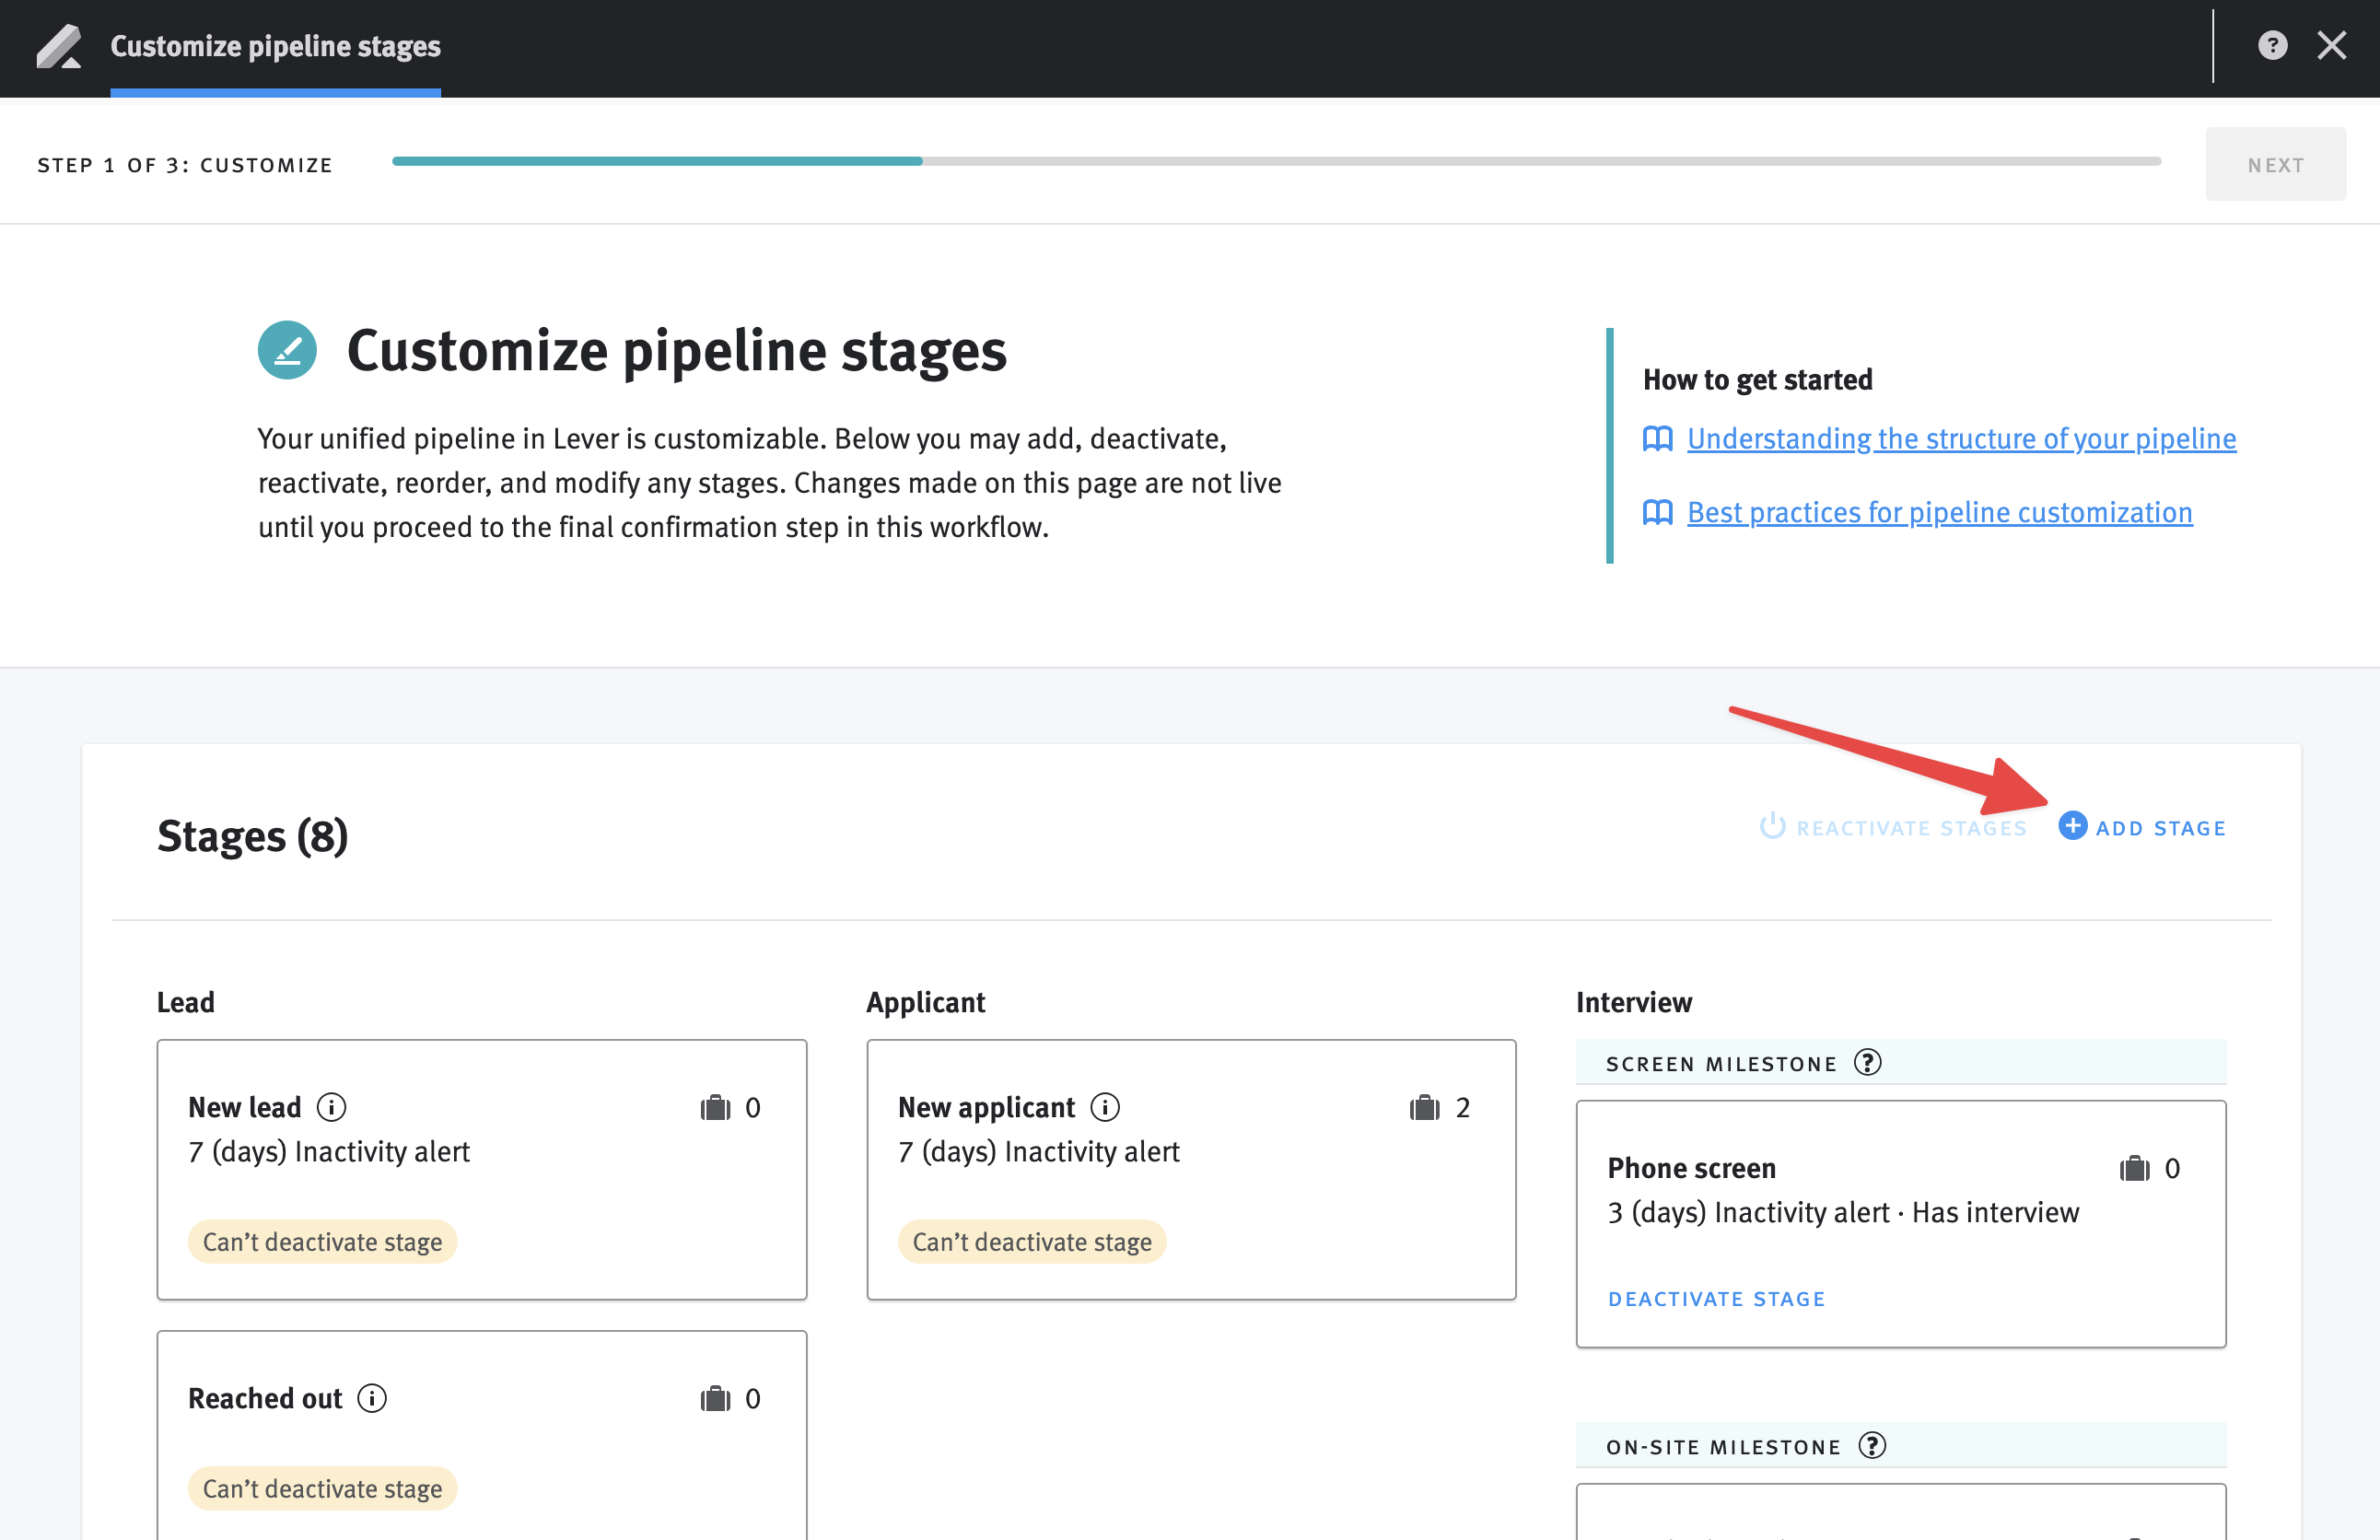This screenshot has width=2380, height=1540.
Task: Click Can't deactivate stage badge on Reached out
Action: coord(322,1488)
